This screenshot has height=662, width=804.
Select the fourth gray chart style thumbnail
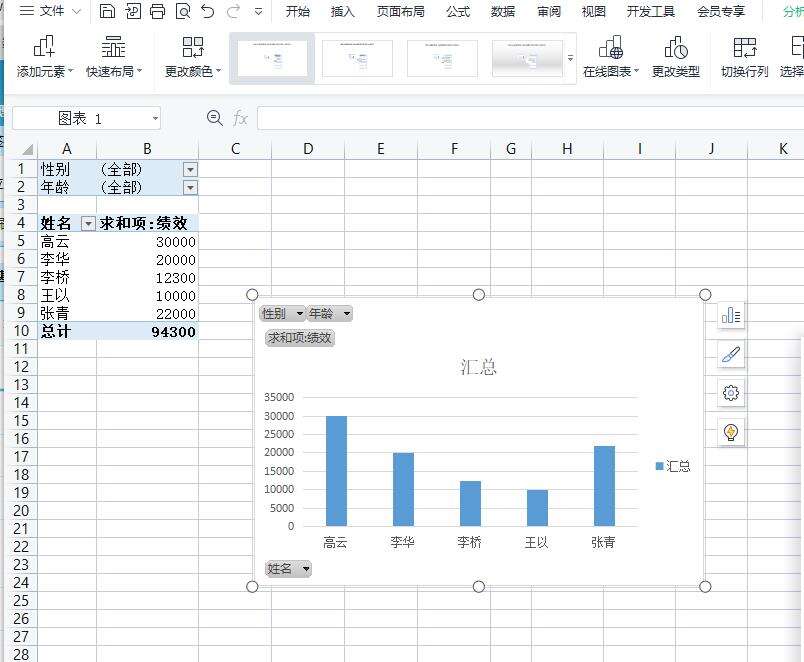click(527, 58)
